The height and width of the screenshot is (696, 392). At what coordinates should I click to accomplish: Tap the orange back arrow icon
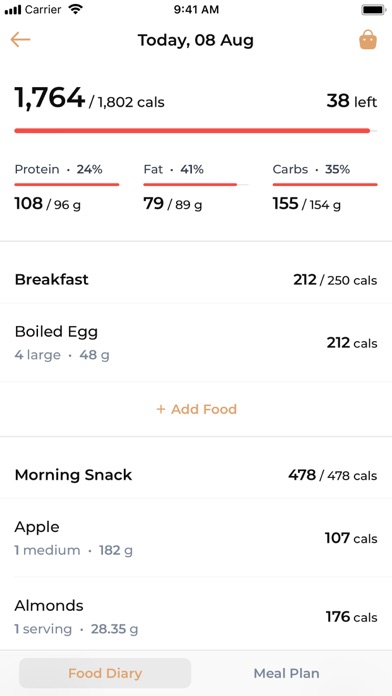[x=20, y=40]
